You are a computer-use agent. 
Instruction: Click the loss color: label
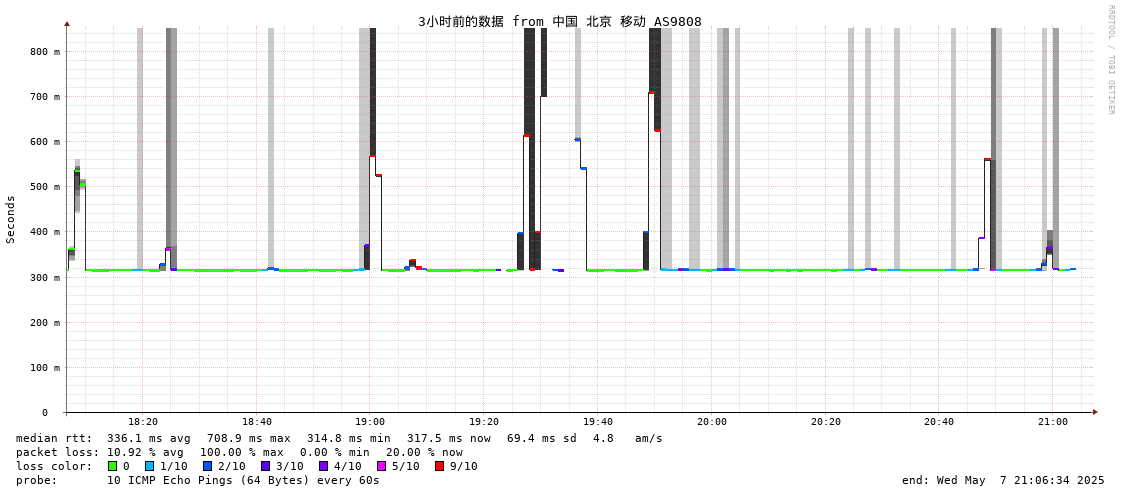[x=54, y=466]
